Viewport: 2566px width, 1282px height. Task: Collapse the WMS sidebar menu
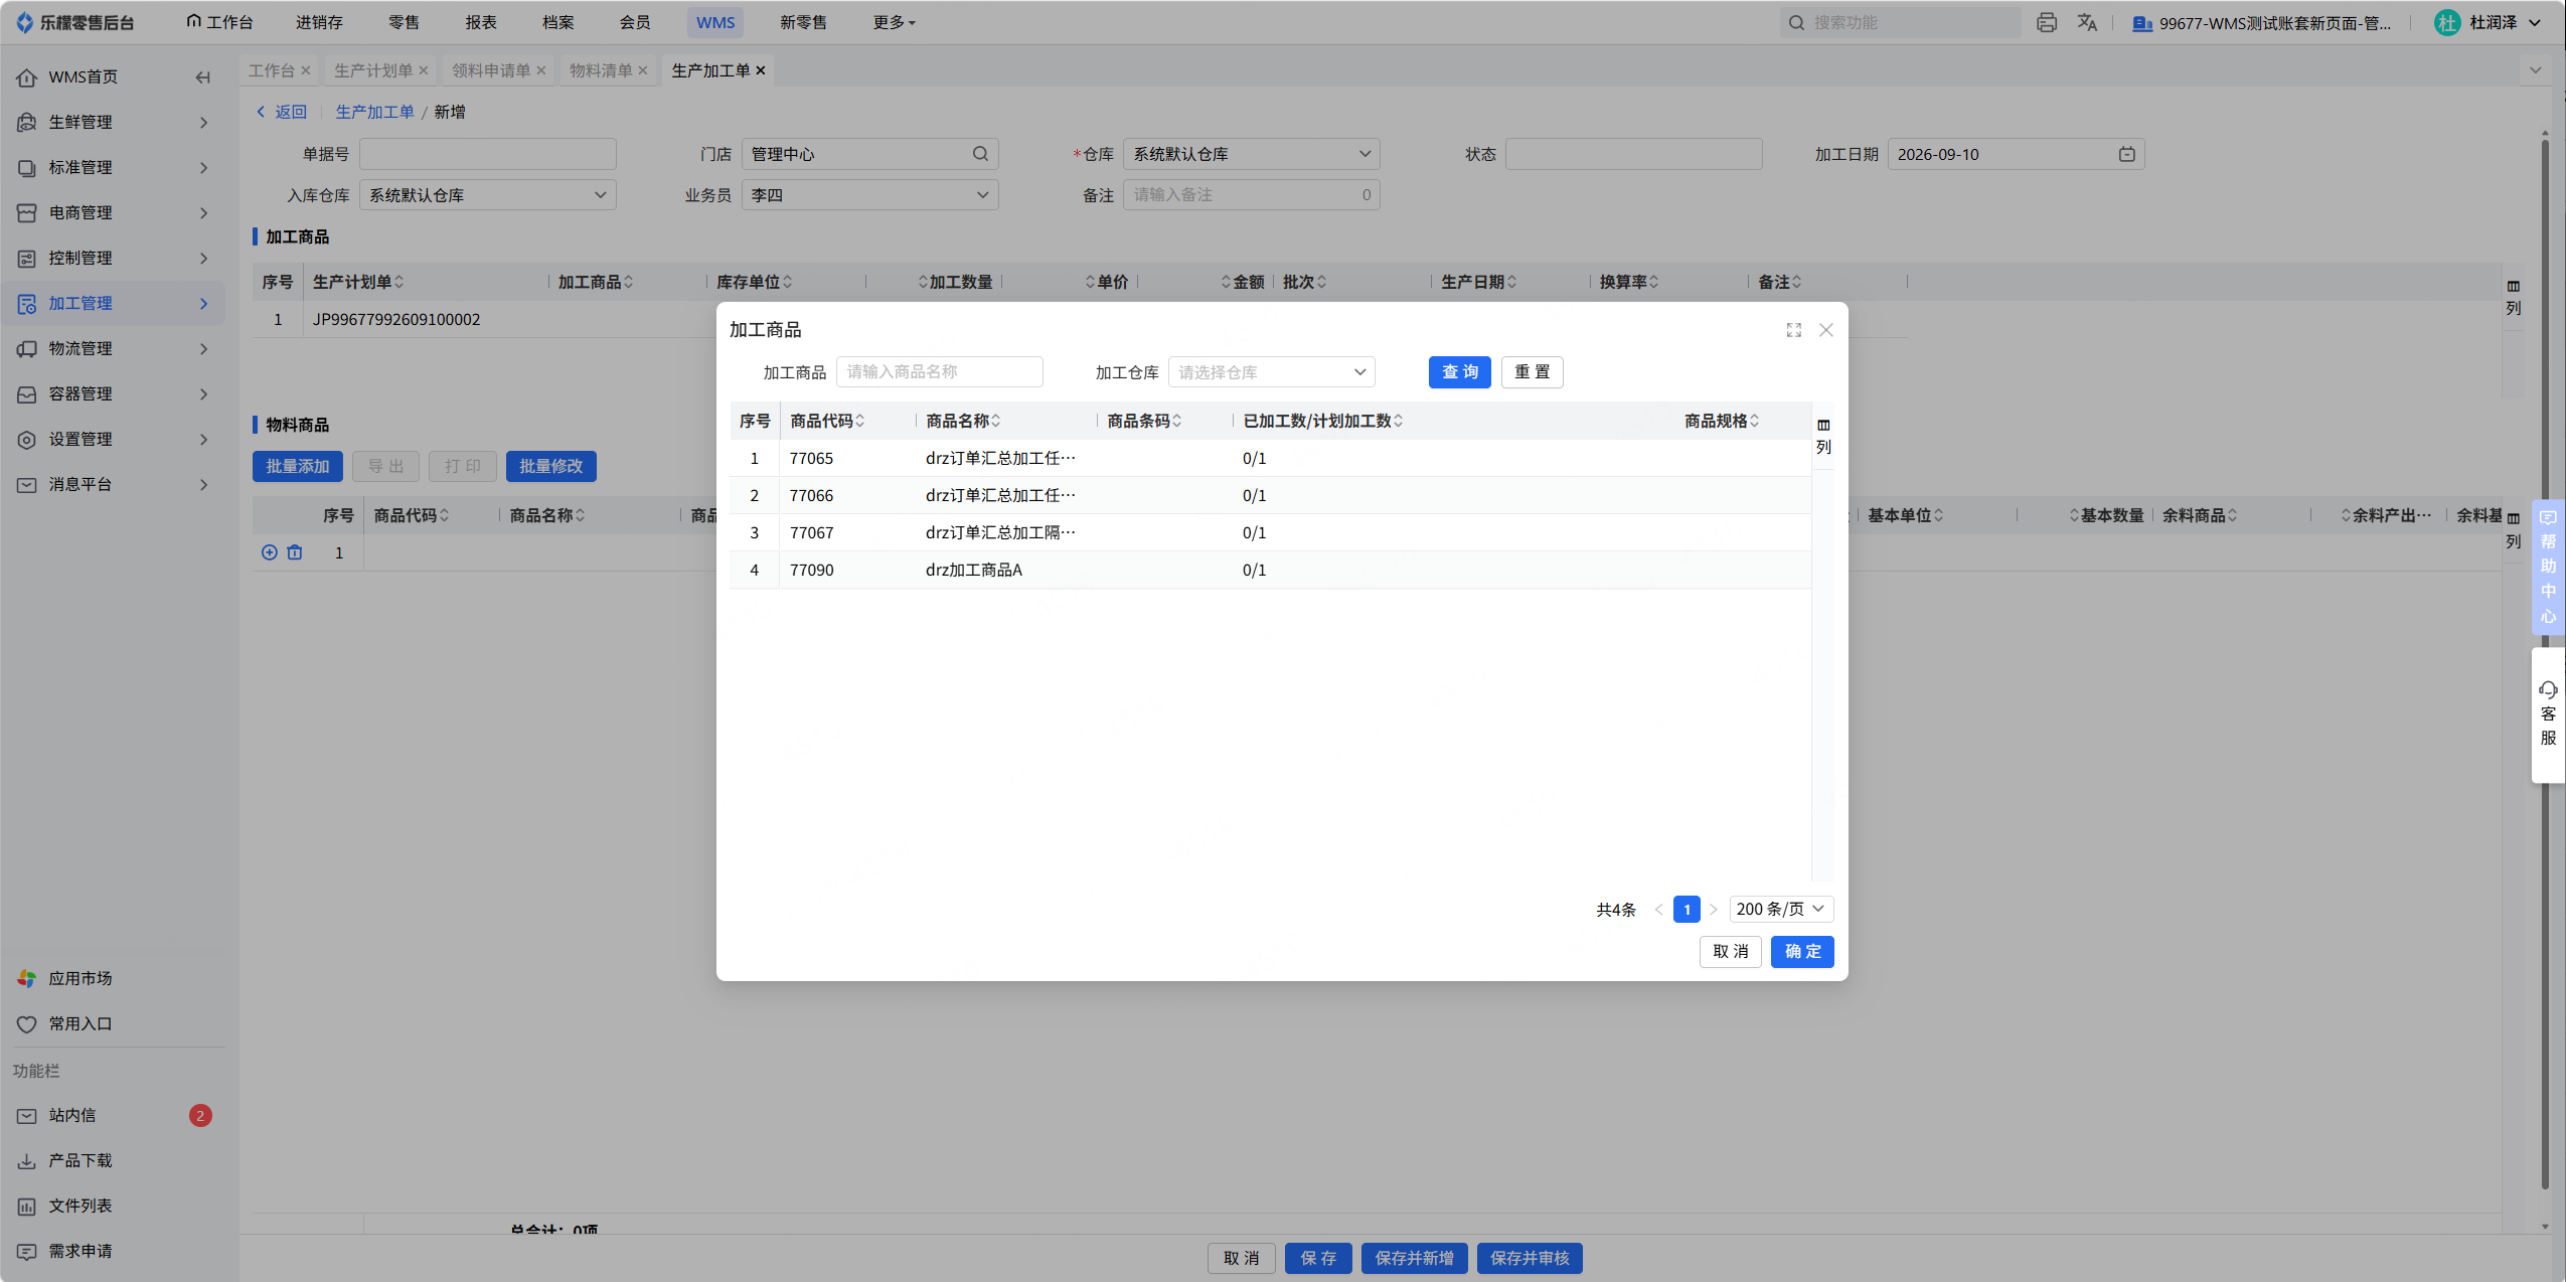click(203, 77)
